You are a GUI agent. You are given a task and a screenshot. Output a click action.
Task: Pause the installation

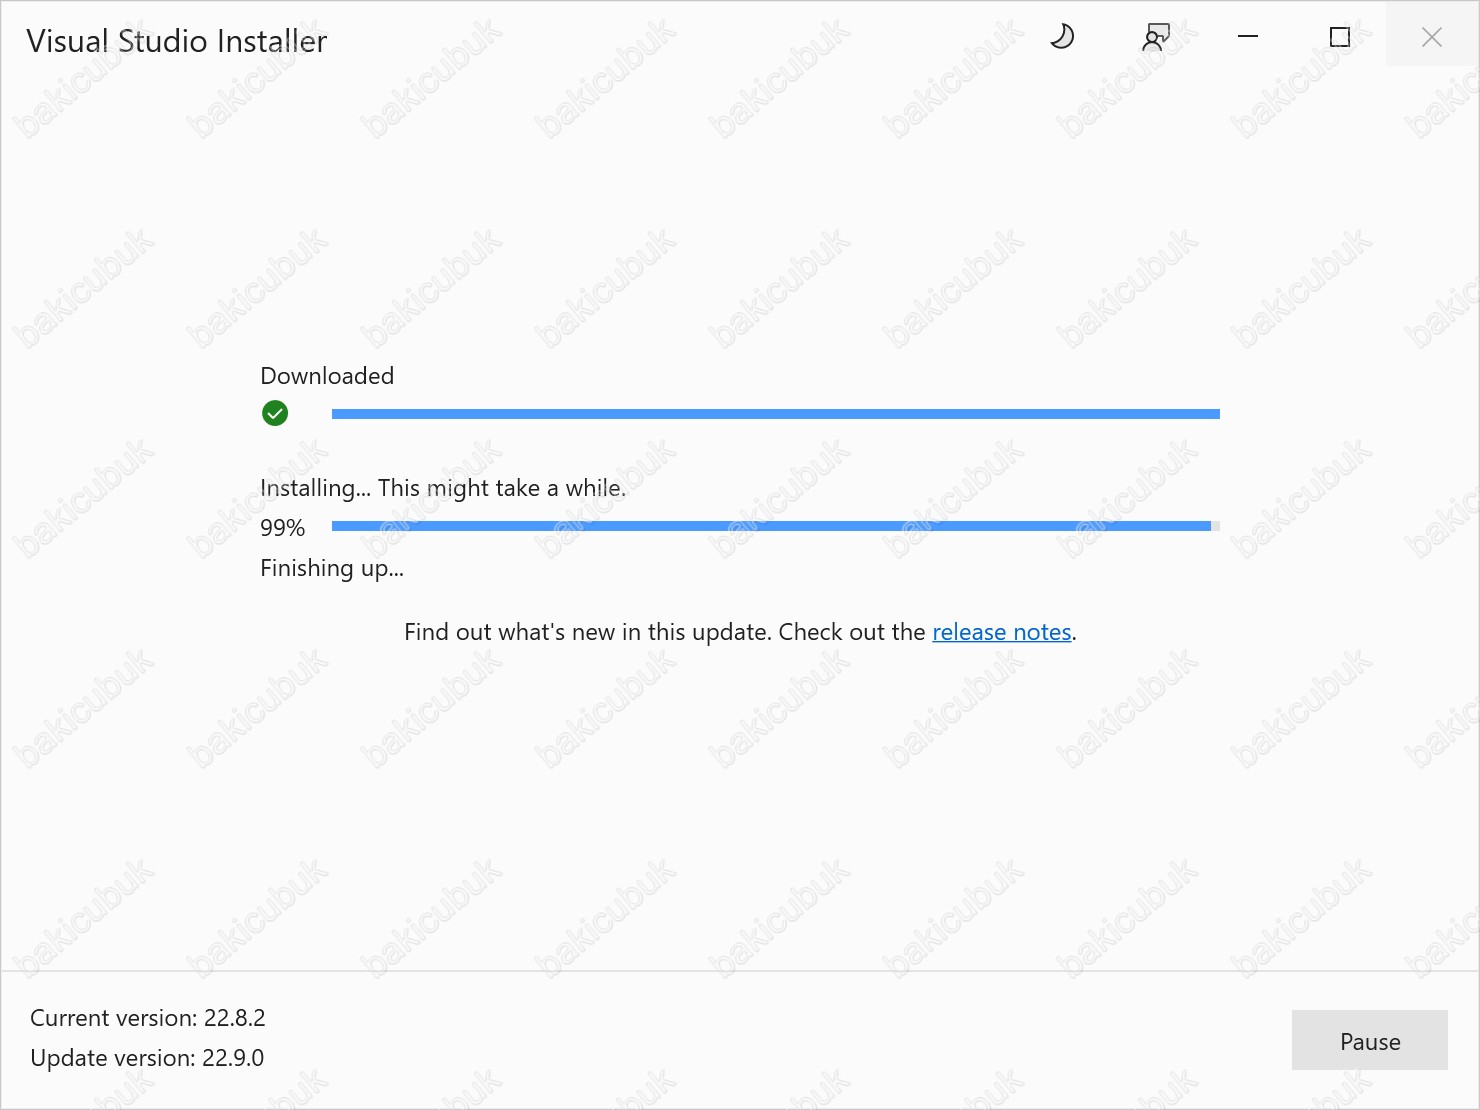coord(1370,1041)
